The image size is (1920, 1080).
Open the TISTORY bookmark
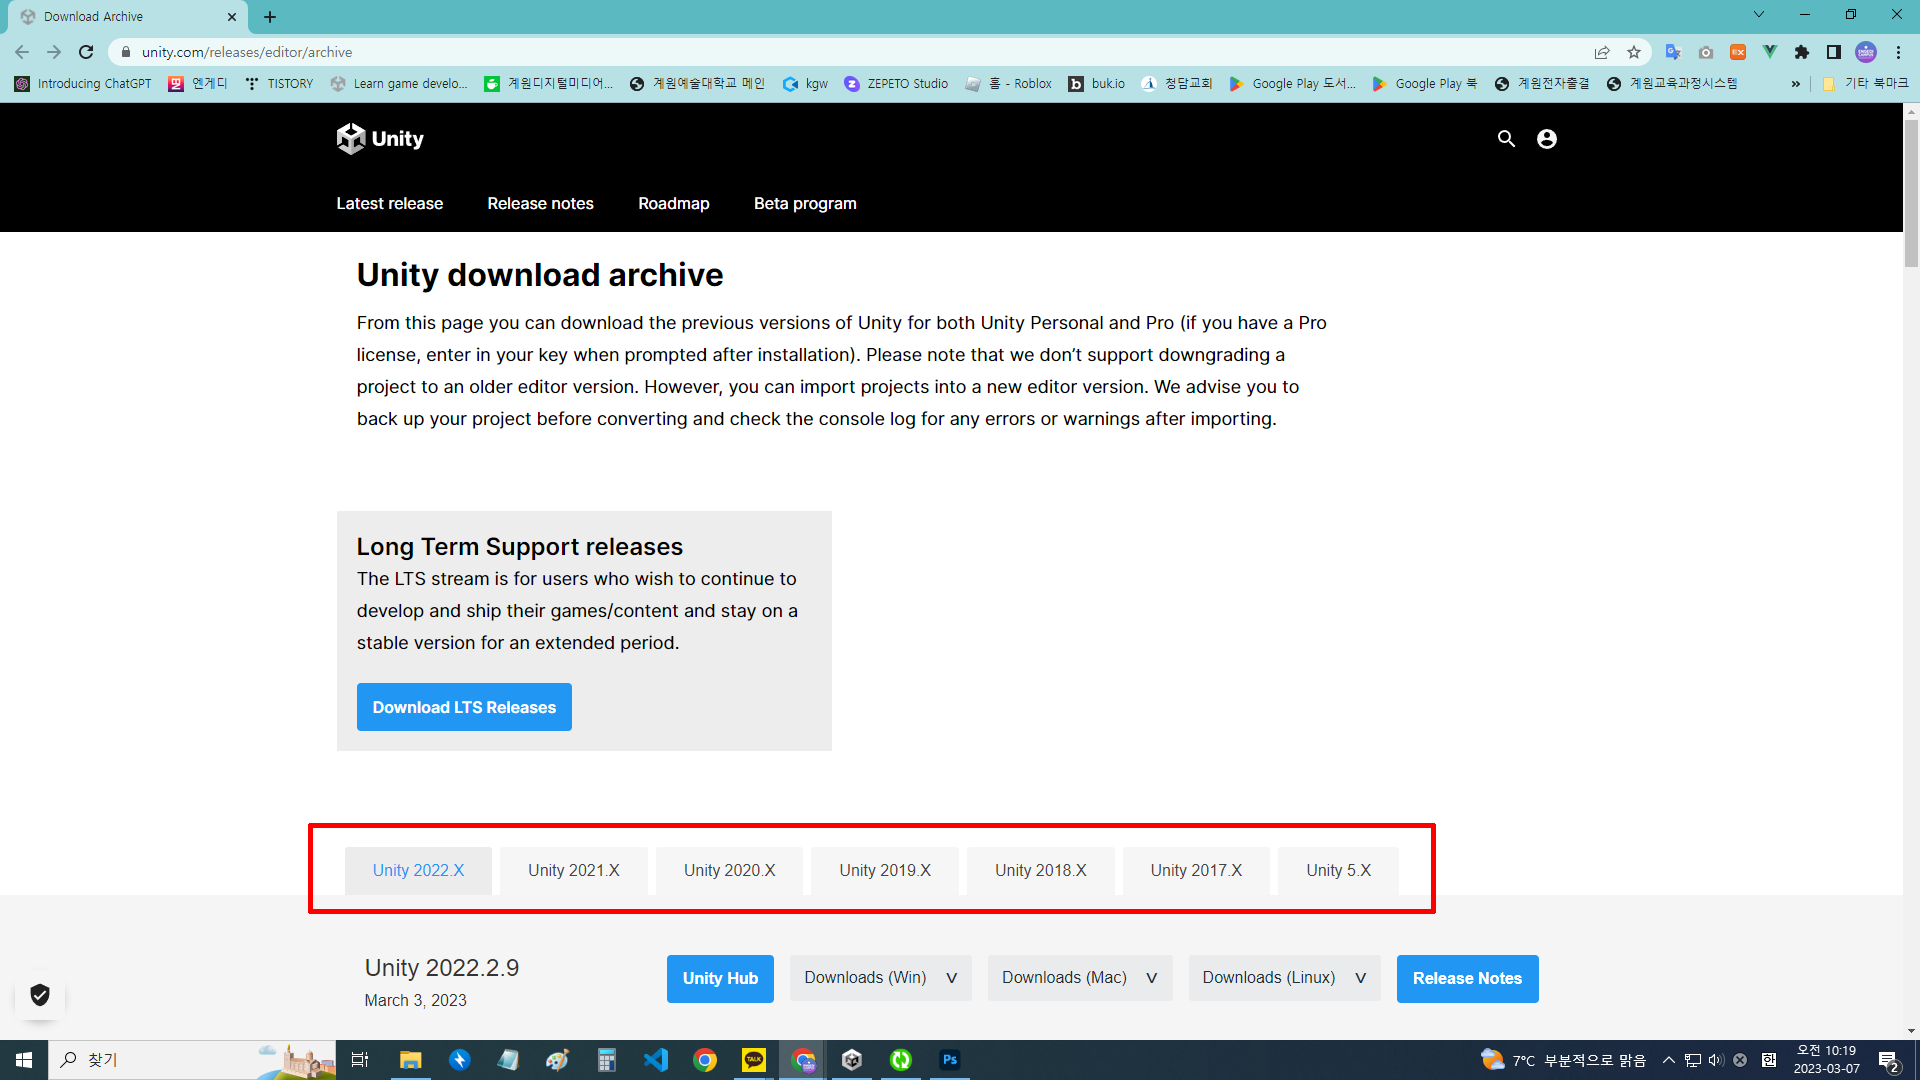click(279, 84)
